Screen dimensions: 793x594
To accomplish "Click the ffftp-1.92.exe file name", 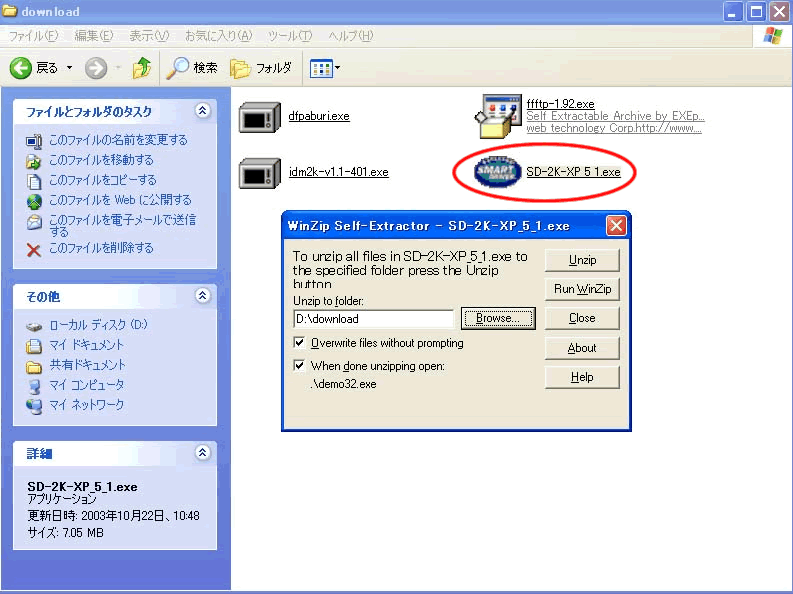I will [x=560, y=104].
